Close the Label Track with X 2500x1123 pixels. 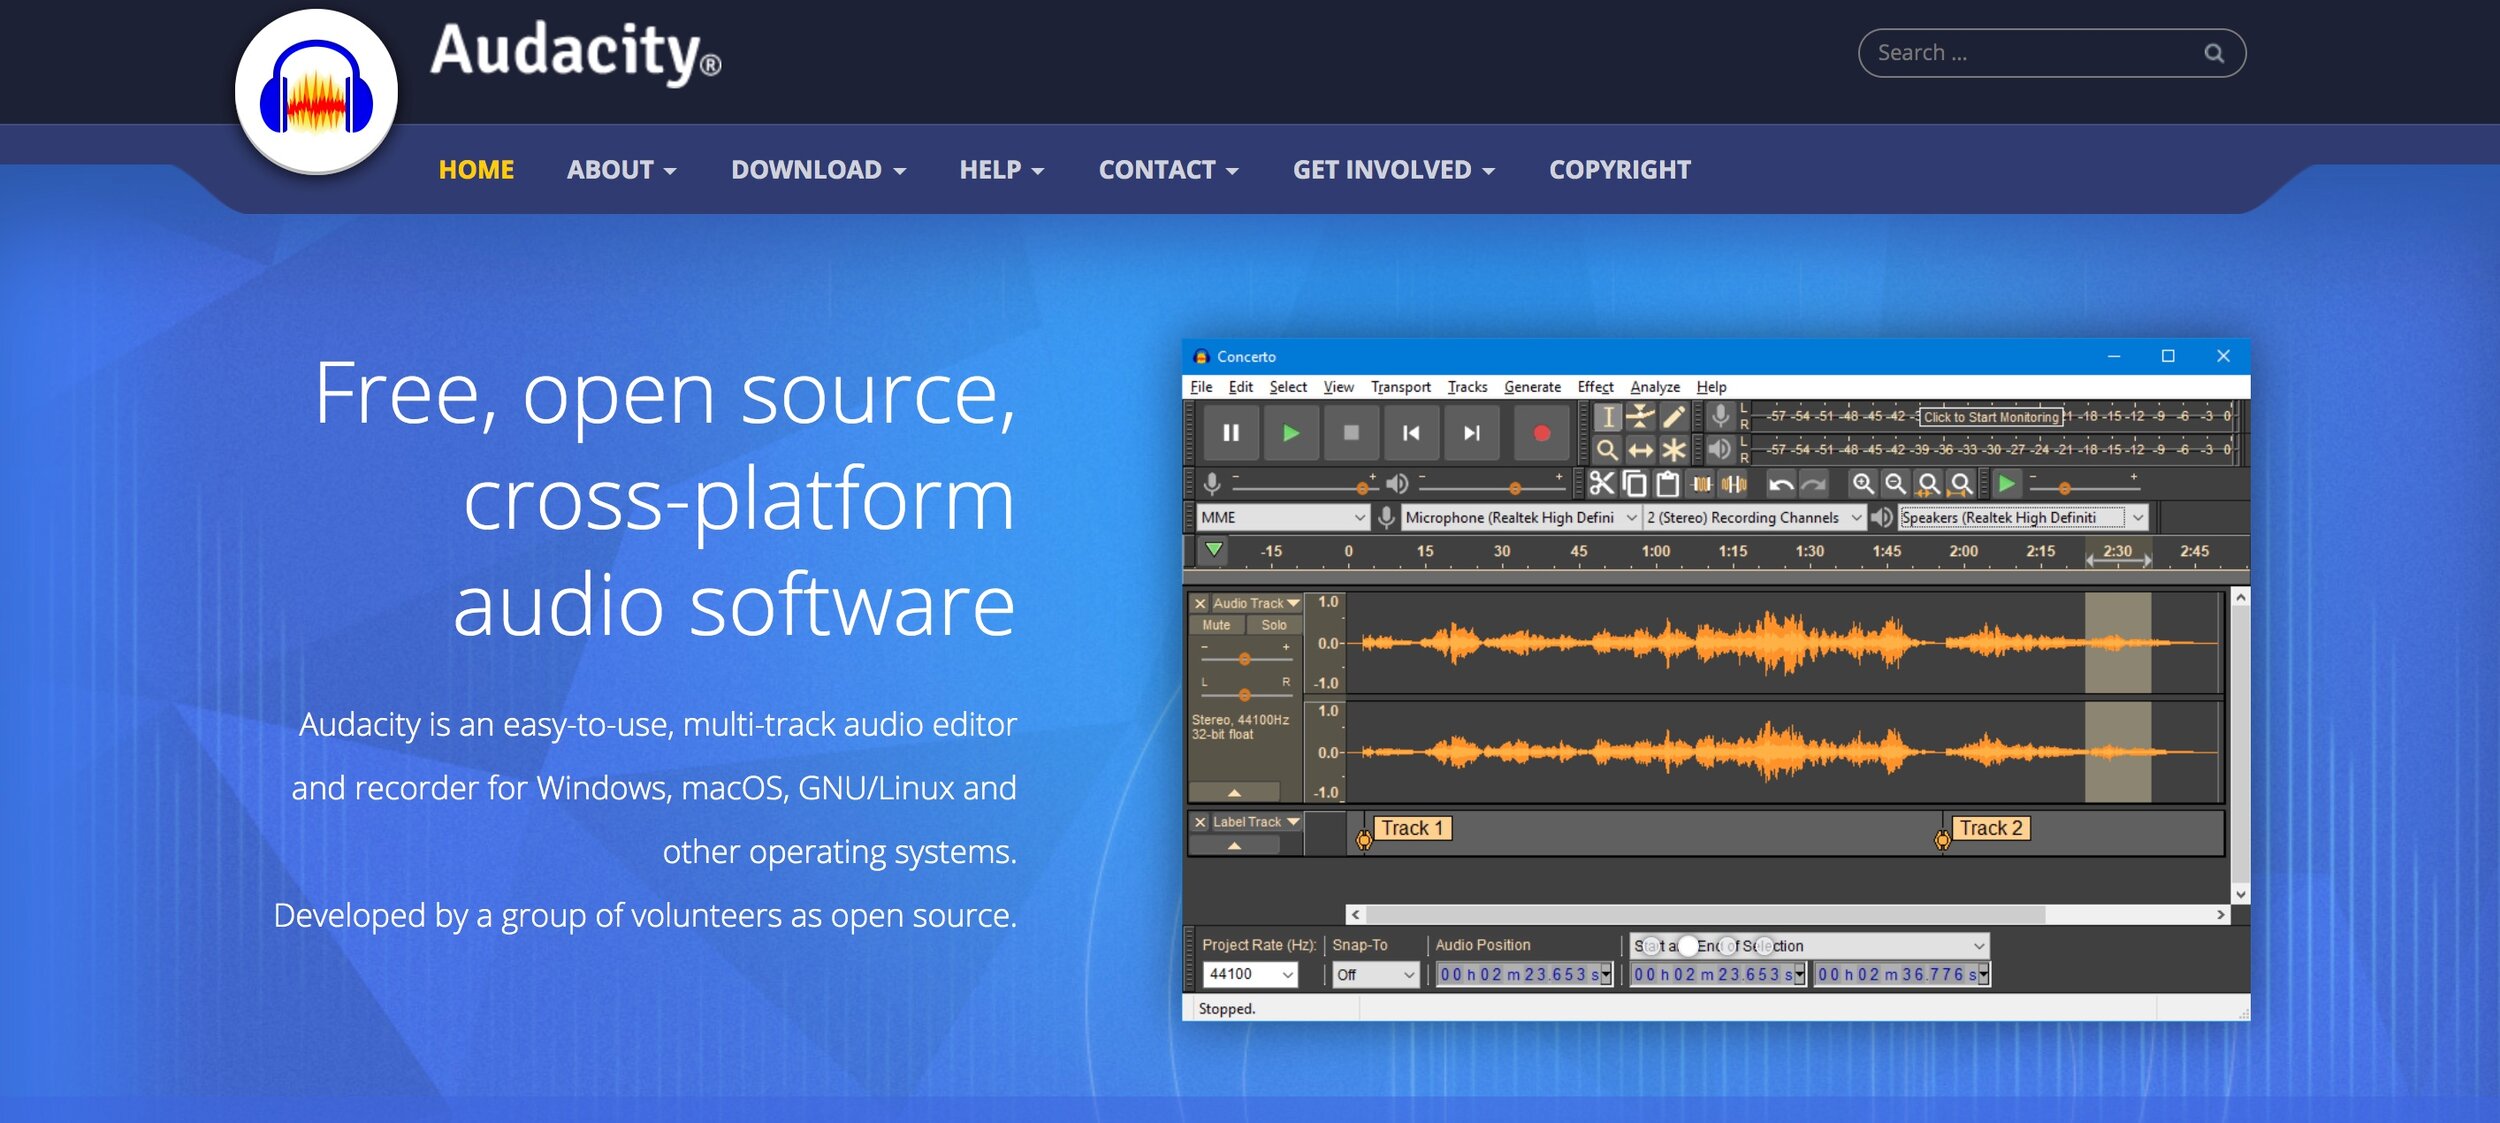click(1200, 822)
